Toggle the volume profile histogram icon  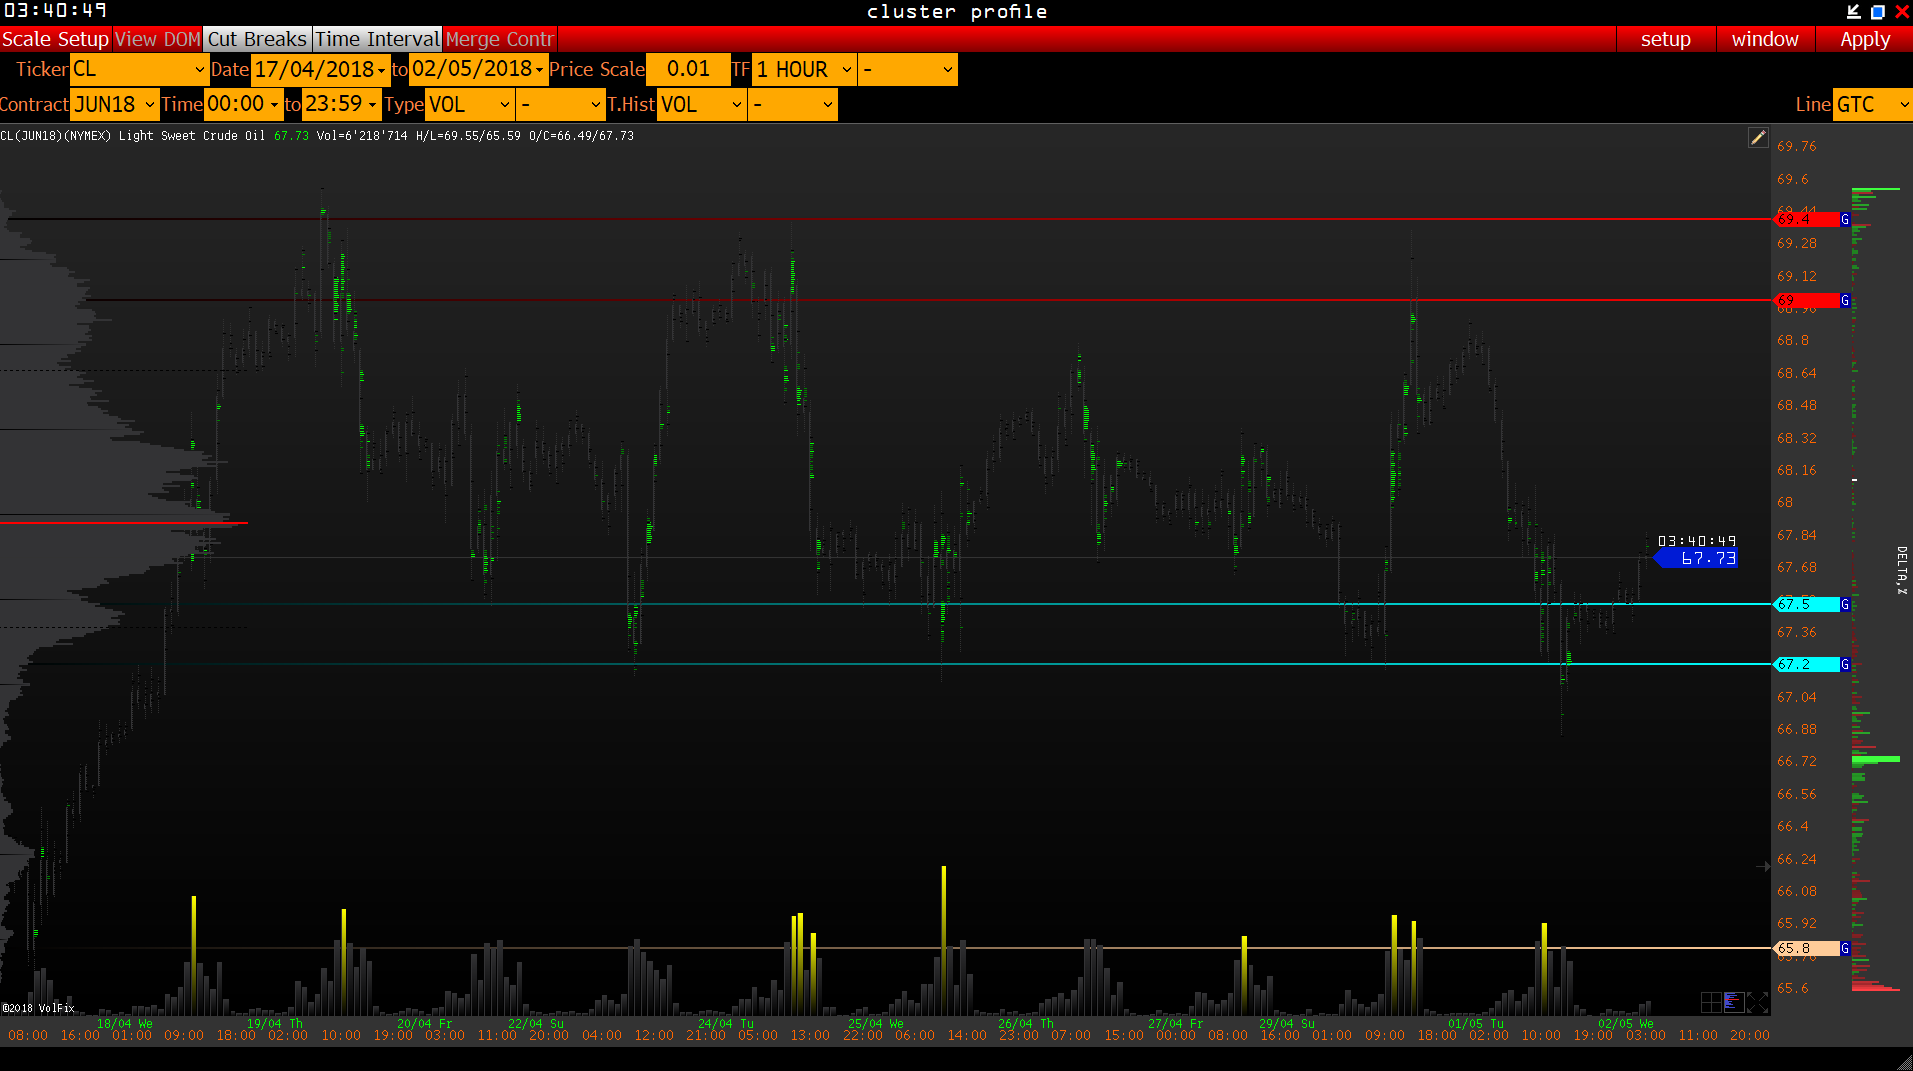click(1734, 1002)
